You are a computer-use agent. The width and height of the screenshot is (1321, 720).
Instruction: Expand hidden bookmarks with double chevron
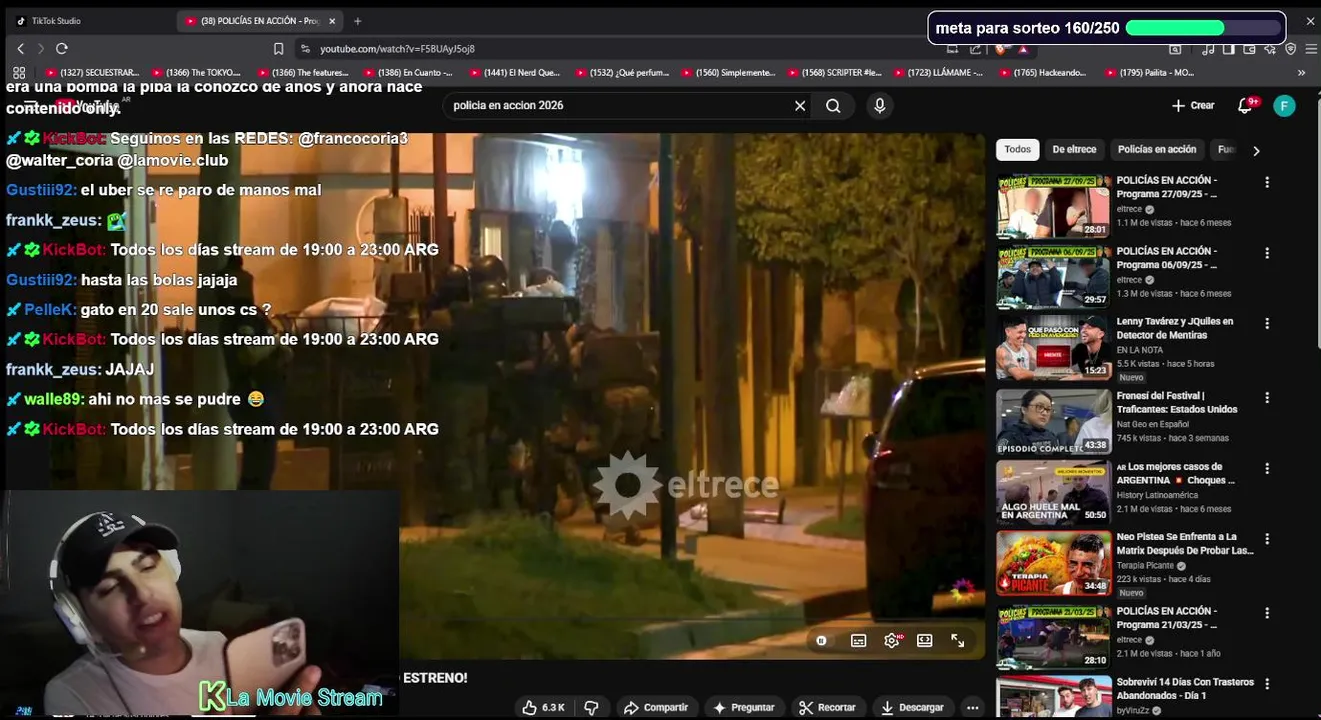tap(1301, 73)
